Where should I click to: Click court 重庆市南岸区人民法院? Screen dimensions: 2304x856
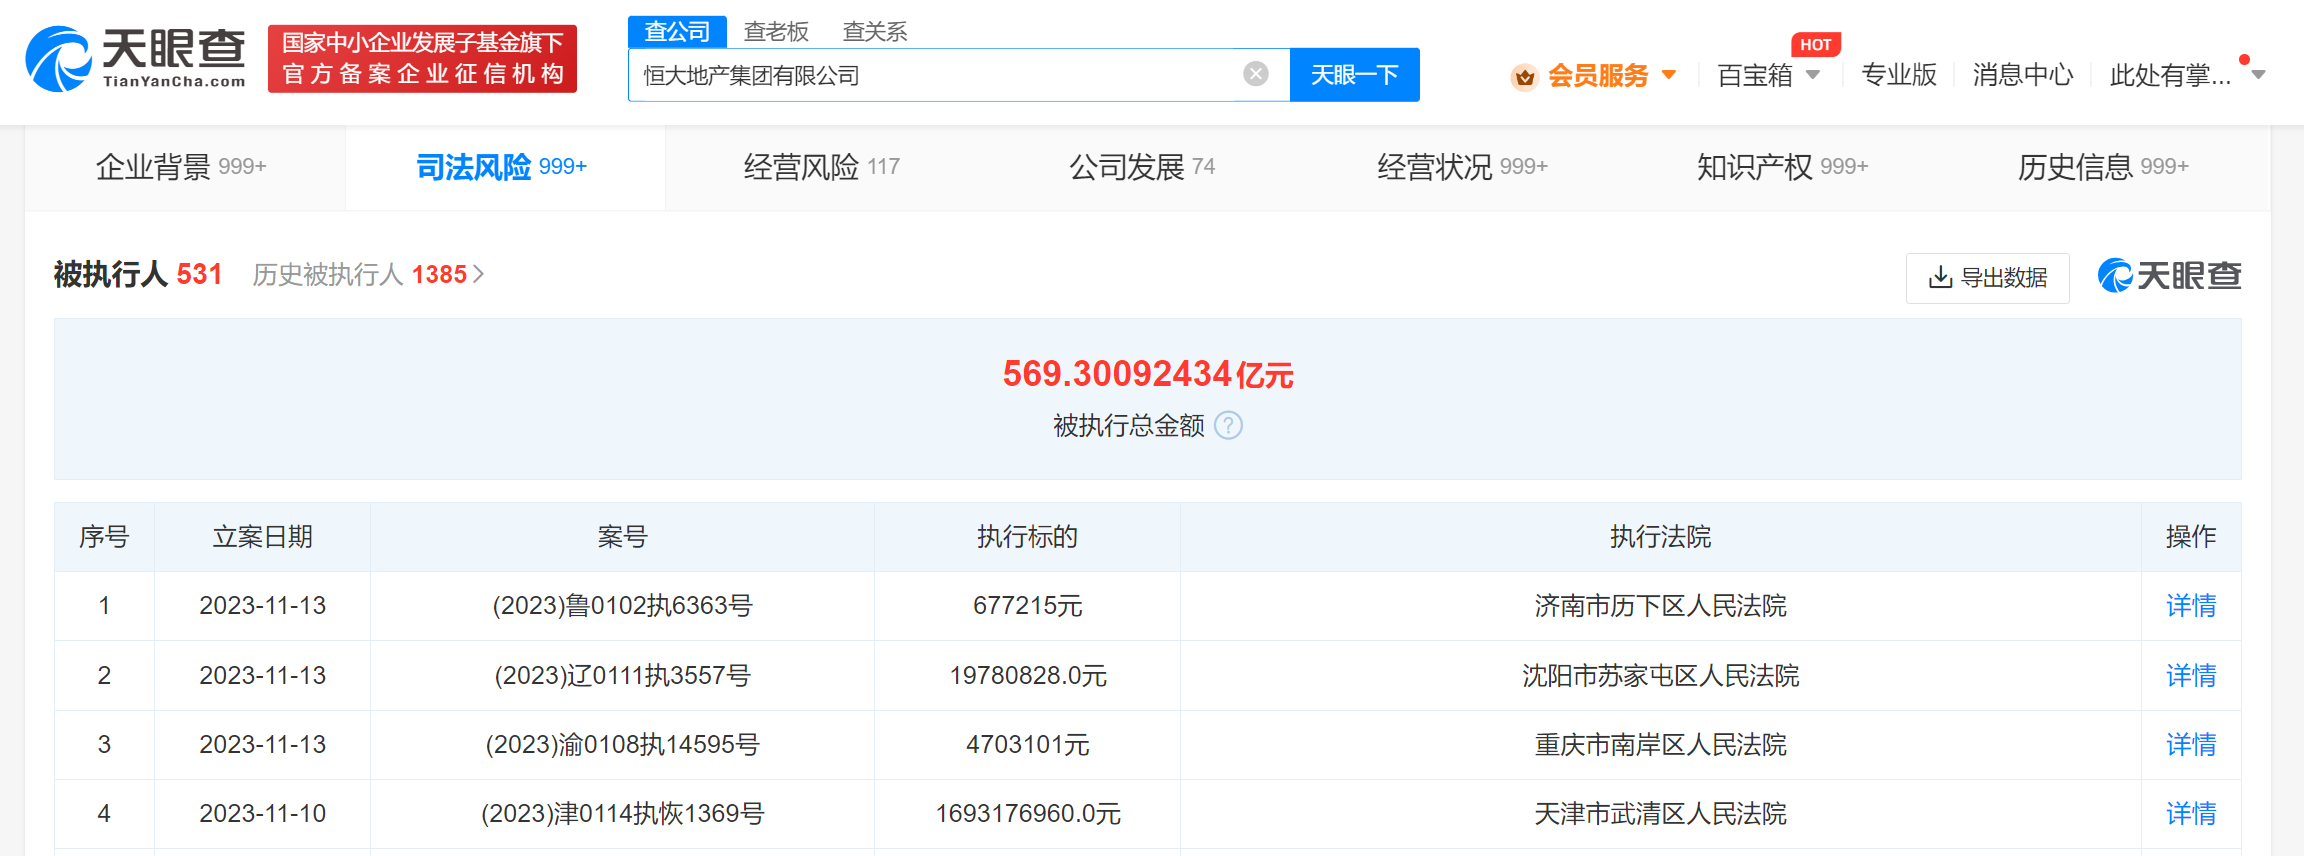pyautogui.click(x=1660, y=744)
